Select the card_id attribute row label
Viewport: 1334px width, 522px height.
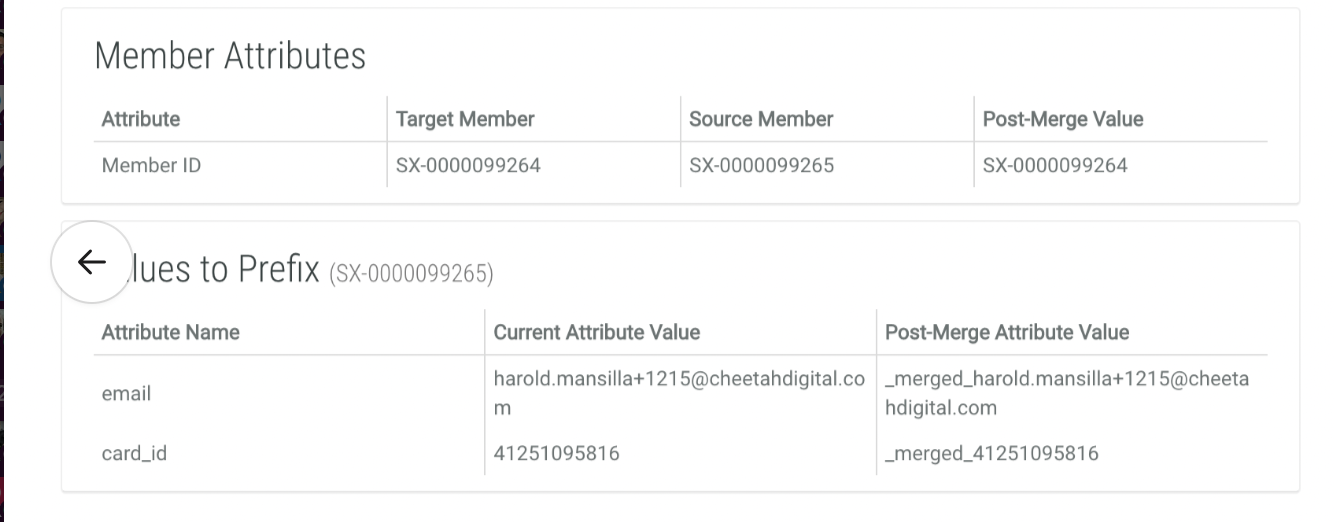click(x=134, y=454)
